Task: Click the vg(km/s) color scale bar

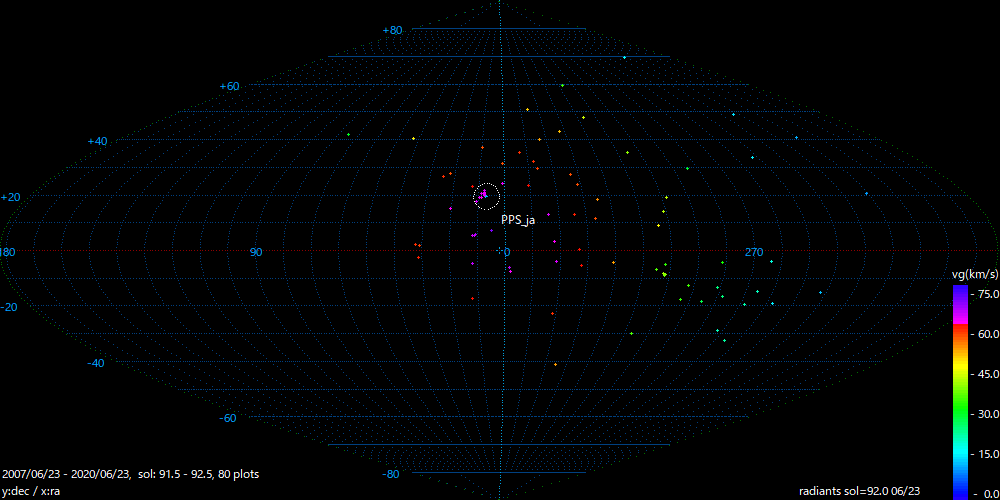Action: click(959, 391)
